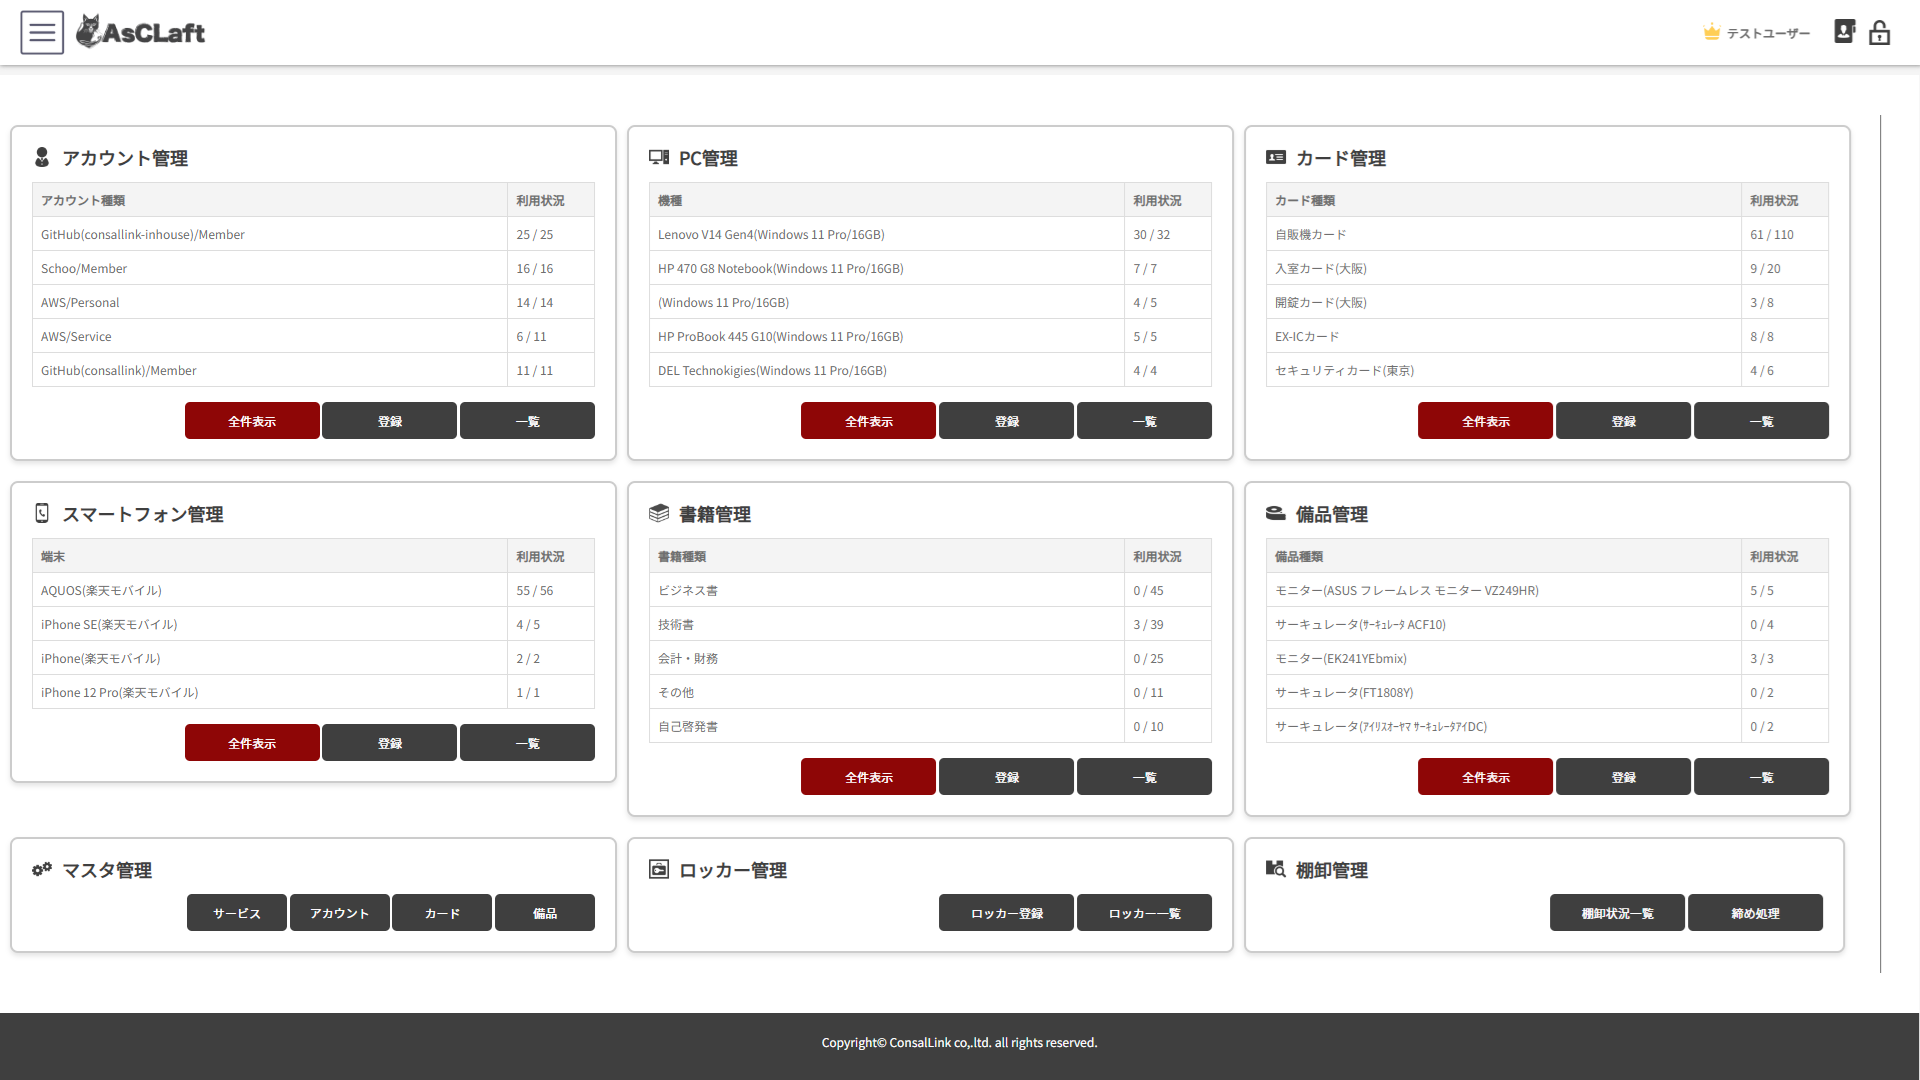The width and height of the screenshot is (1920, 1080).
Task: Click the アカウント管理 person icon
Action: click(x=42, y=158)
